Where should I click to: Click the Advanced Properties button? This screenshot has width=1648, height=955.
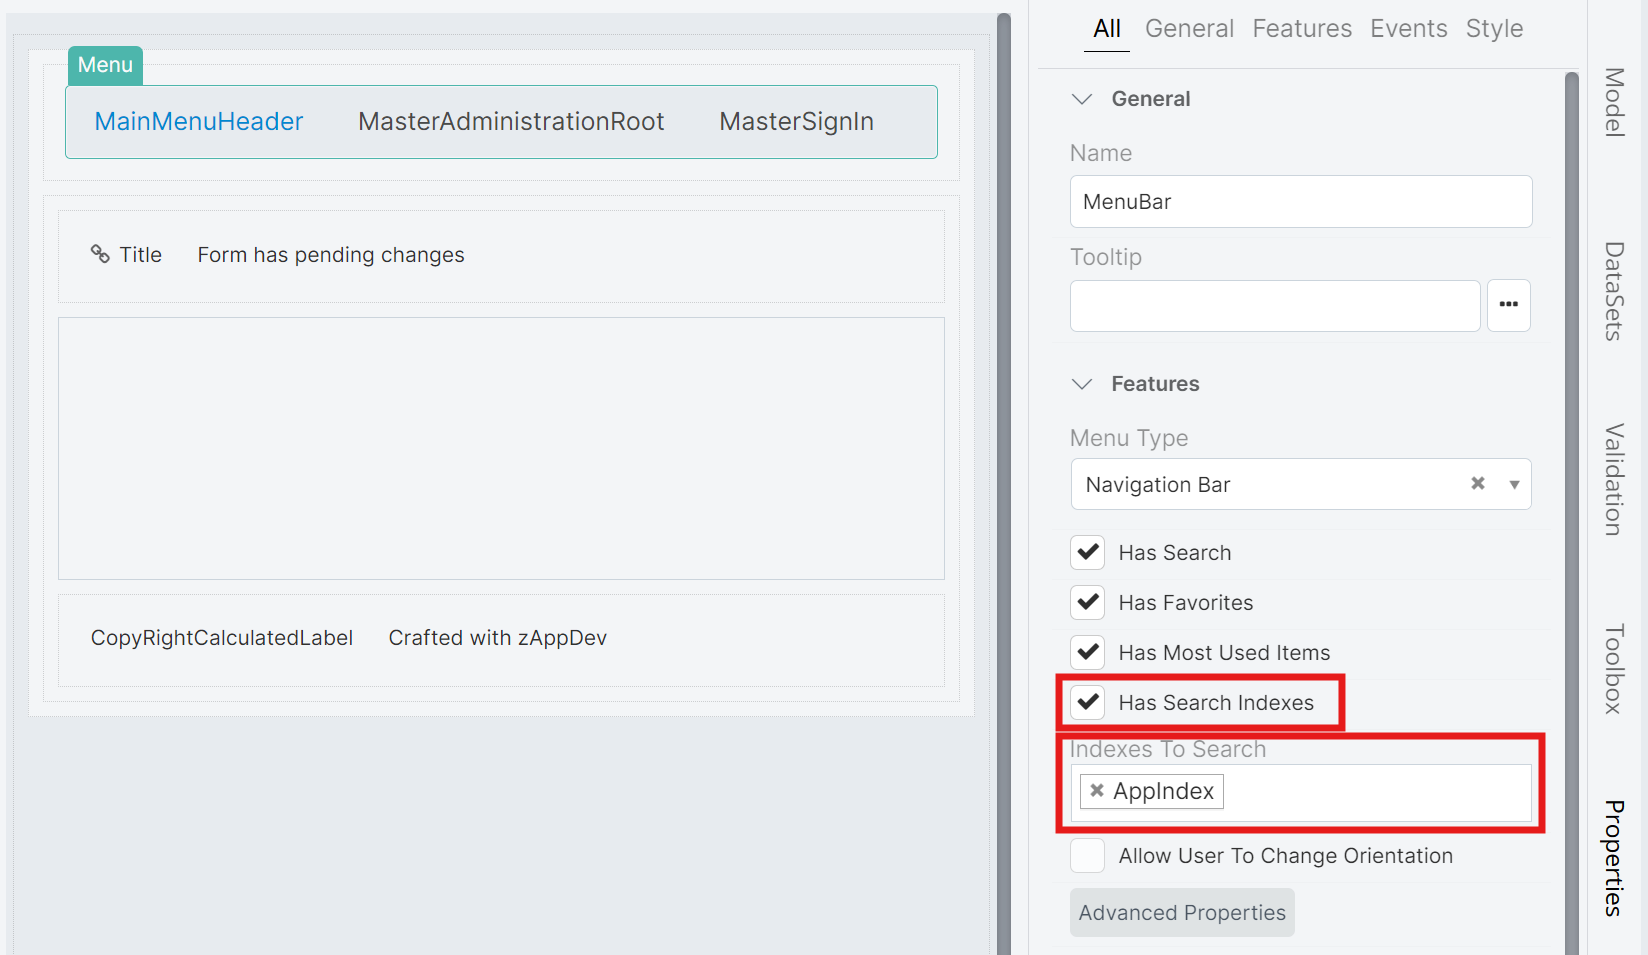tap(1182, 912)
